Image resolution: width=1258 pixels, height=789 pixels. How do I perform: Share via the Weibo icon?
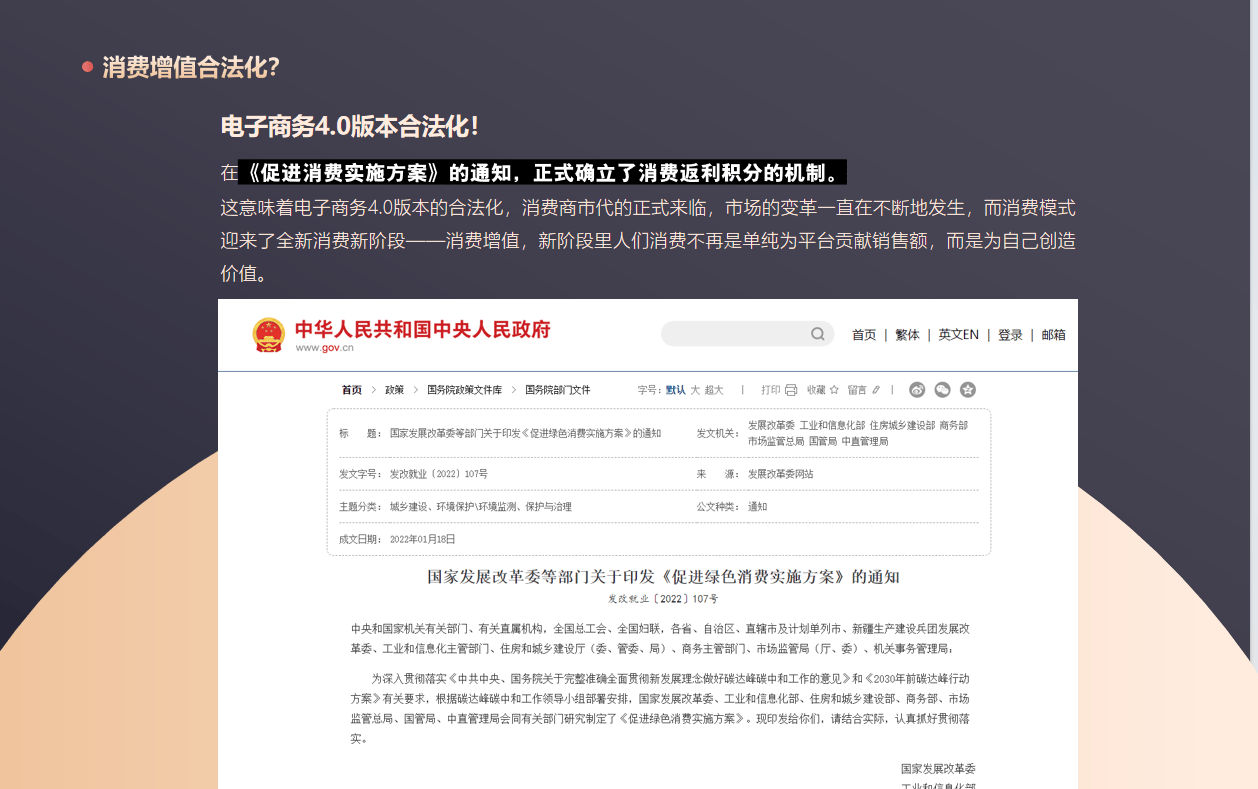pos(917,390)
